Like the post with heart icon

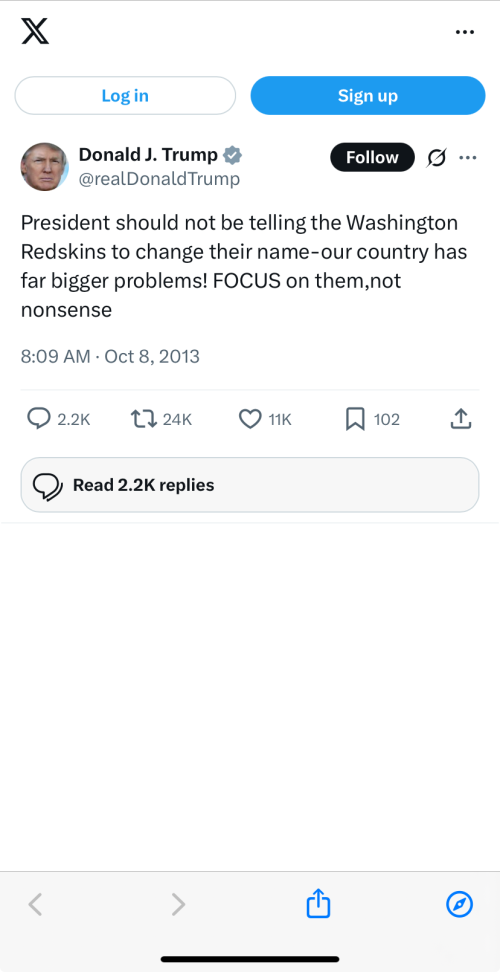(250, 420)
